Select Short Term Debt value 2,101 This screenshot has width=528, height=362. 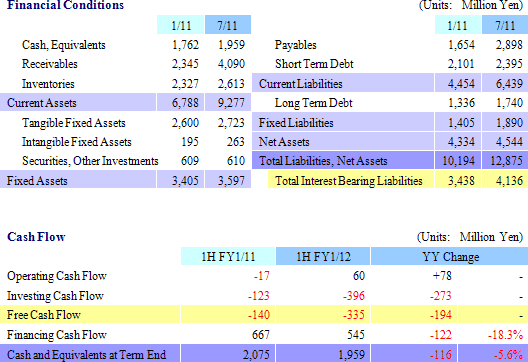click(461, 64)
